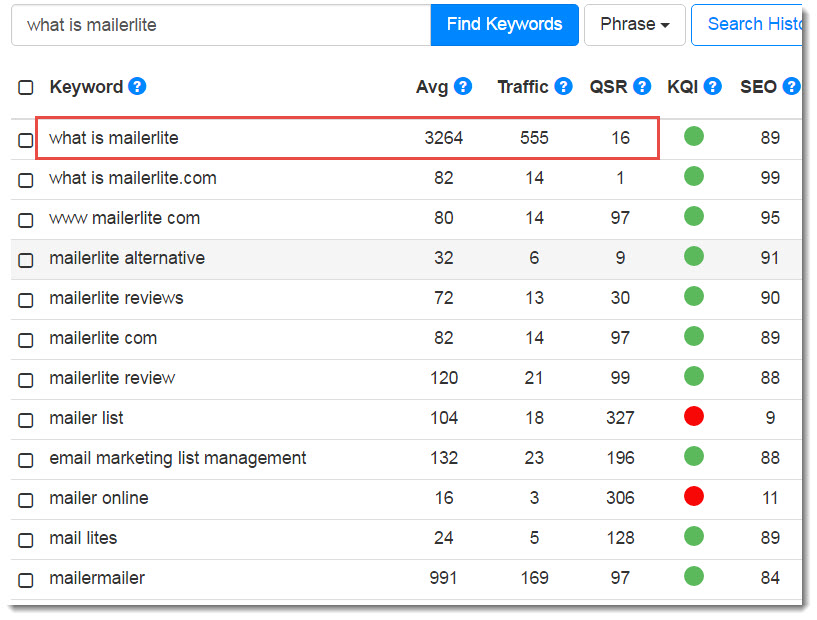Sort by the KQI column header
The image size is (817, 620).
[x=682, y=86]
